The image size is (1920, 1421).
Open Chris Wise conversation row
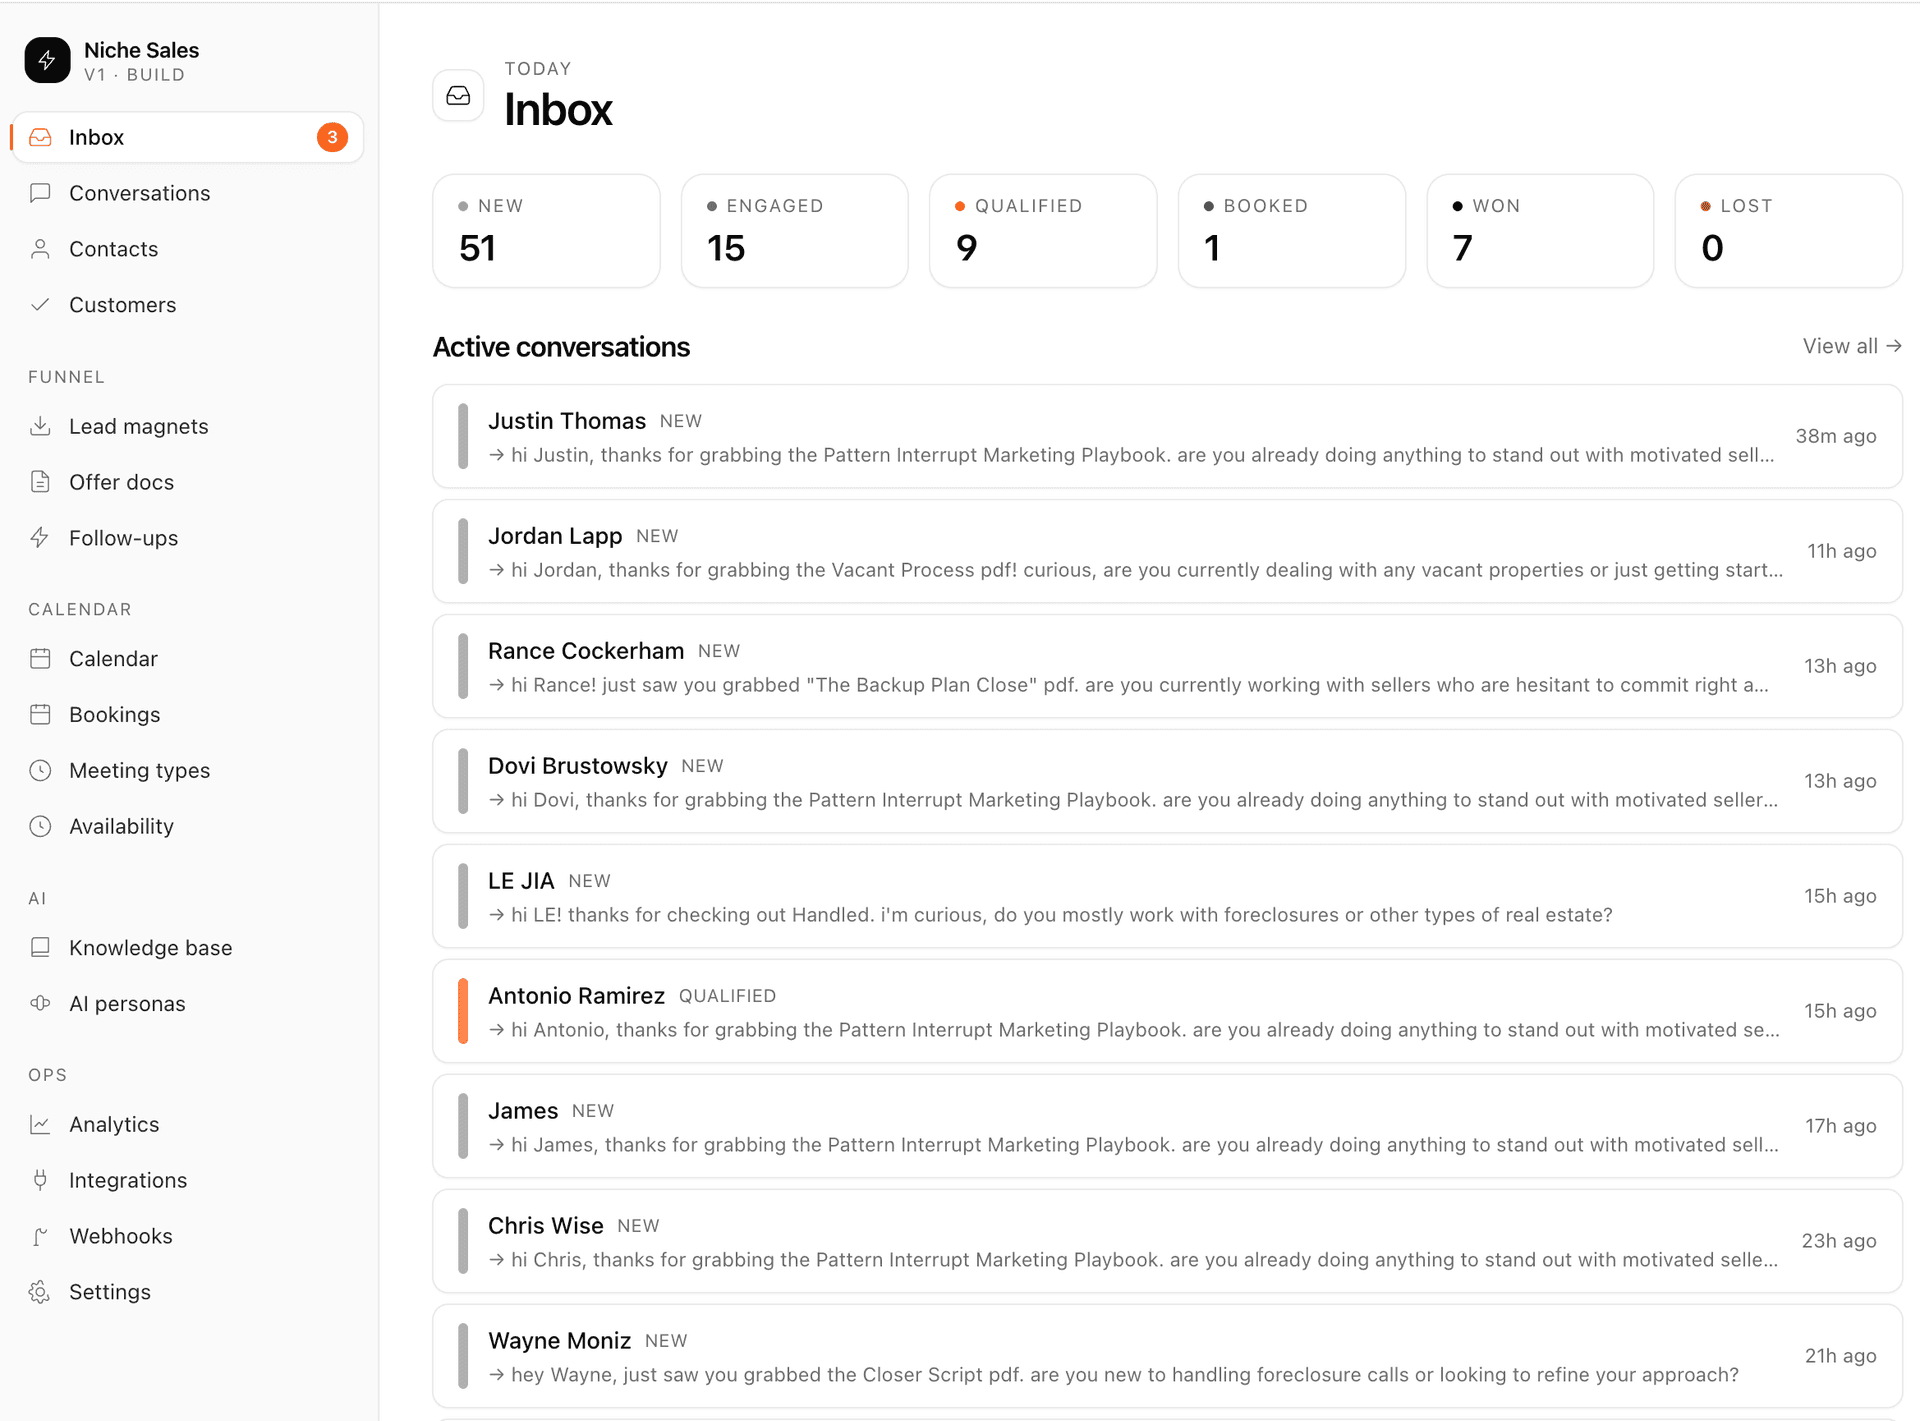click(x=1167, y=1241)
